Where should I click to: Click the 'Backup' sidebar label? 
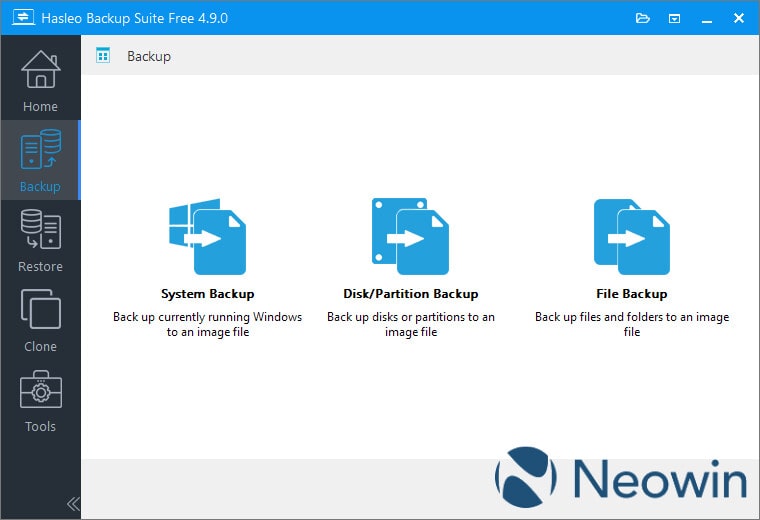[x=40, y=187]
